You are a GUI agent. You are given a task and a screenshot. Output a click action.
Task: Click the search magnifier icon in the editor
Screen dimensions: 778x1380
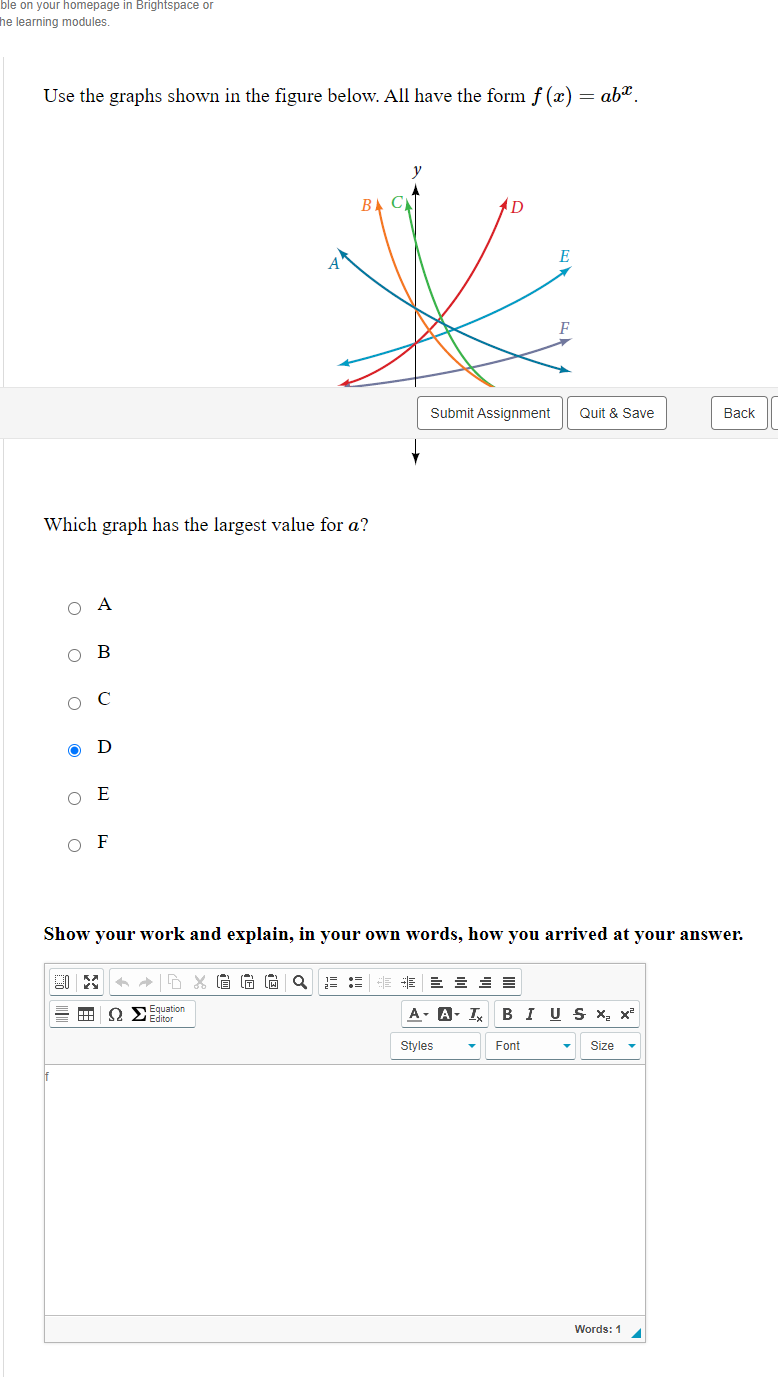[x=297, y=981]
